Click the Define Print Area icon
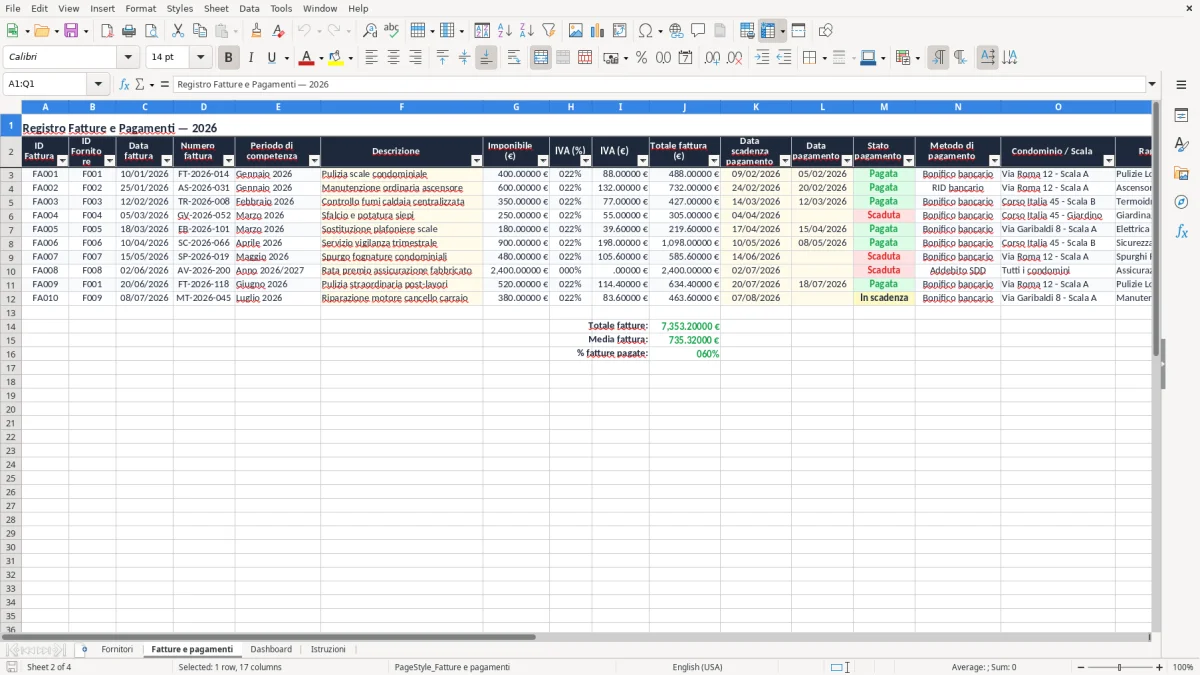 pos(747,31)
